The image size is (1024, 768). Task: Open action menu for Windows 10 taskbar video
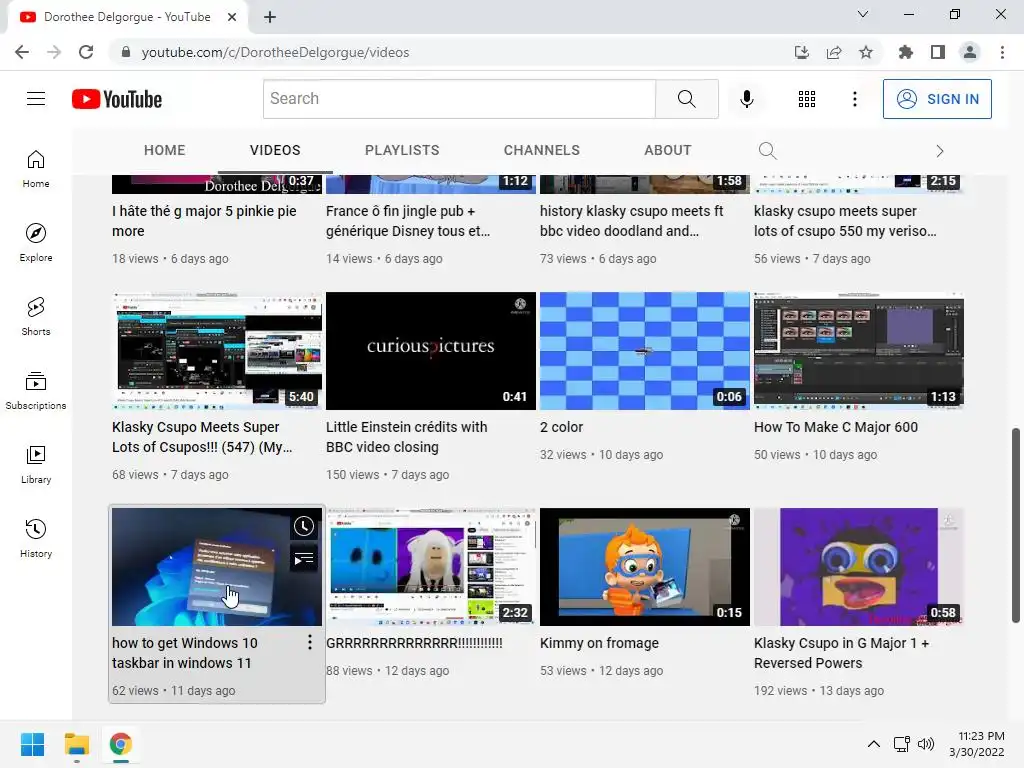pyautogui.click(x=310, y=643)
